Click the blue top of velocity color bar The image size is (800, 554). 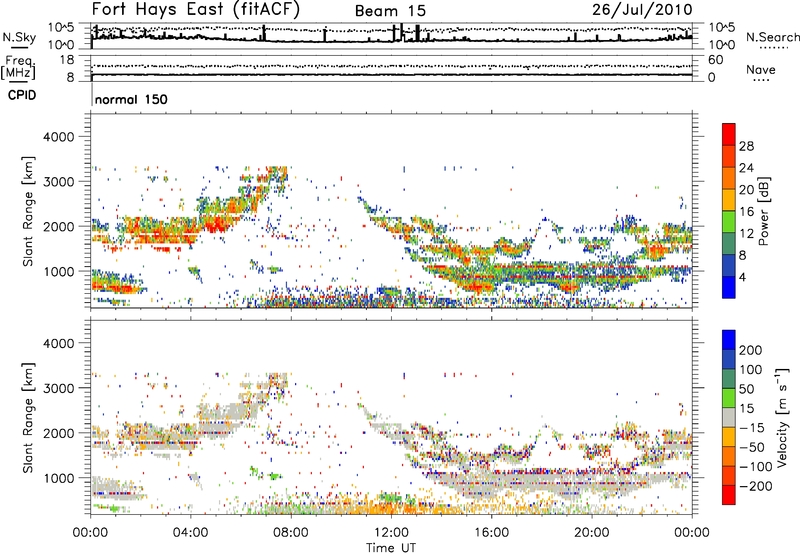pyautogui.click(x=729, y=340)
